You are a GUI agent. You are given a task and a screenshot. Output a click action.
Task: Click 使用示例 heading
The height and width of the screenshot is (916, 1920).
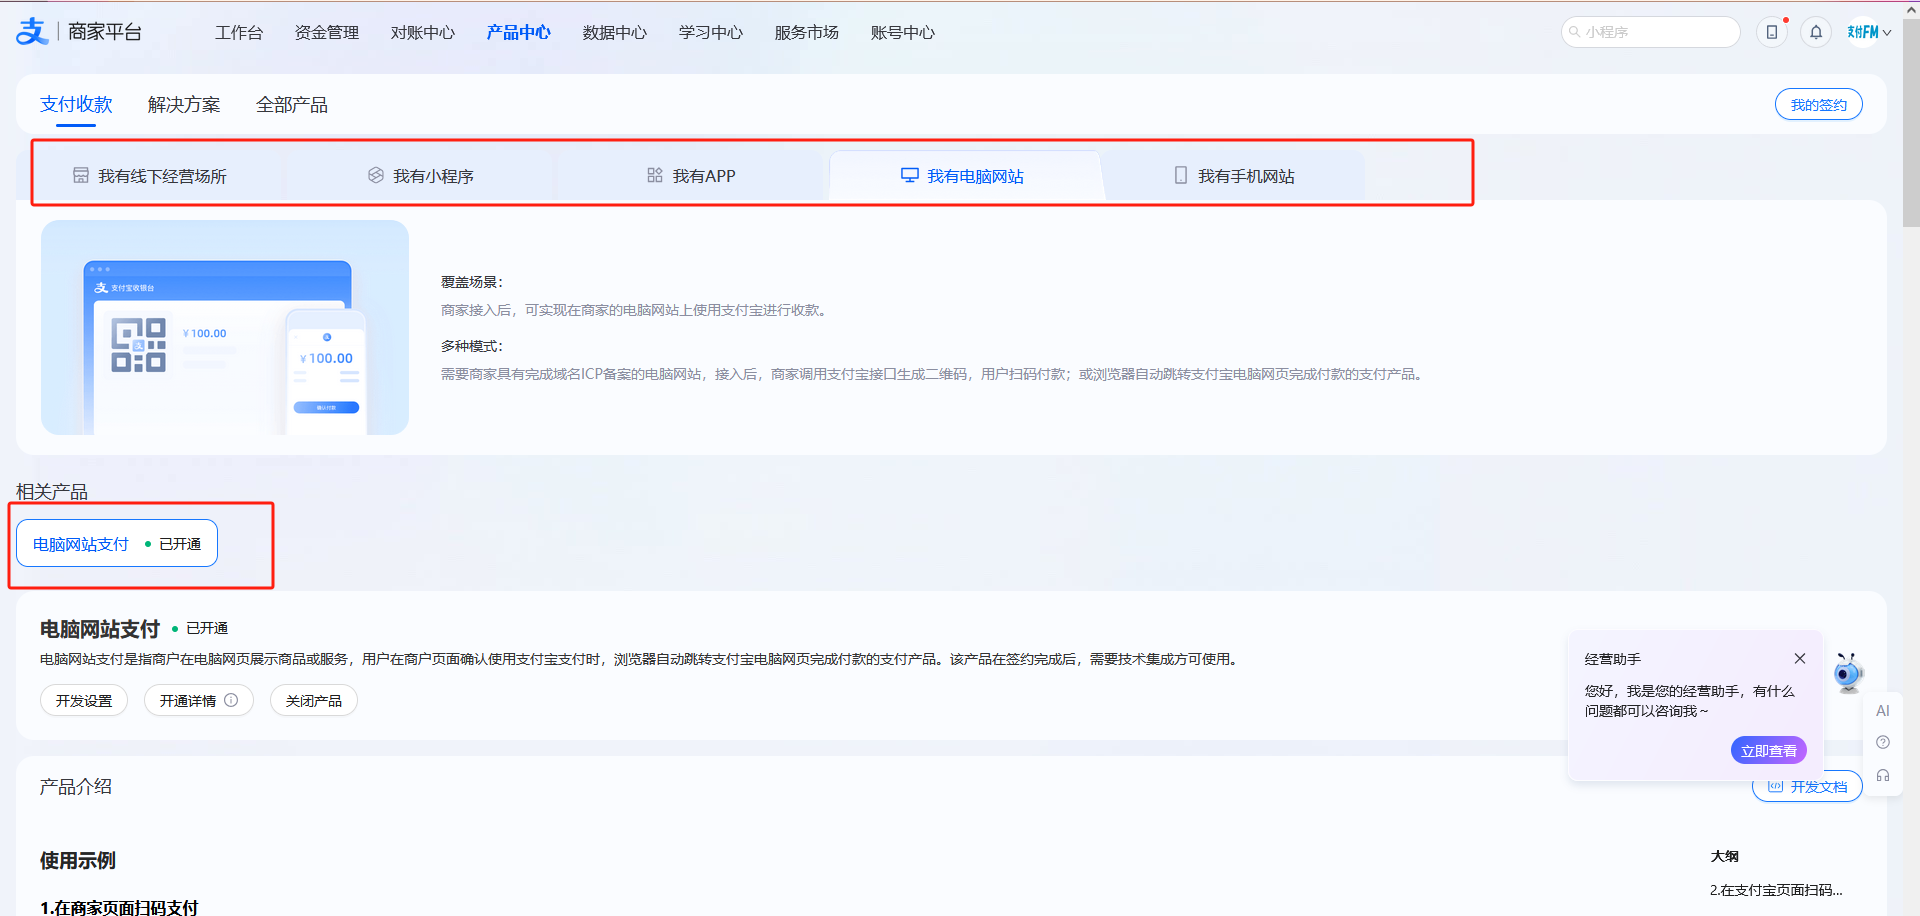point(78,860)
